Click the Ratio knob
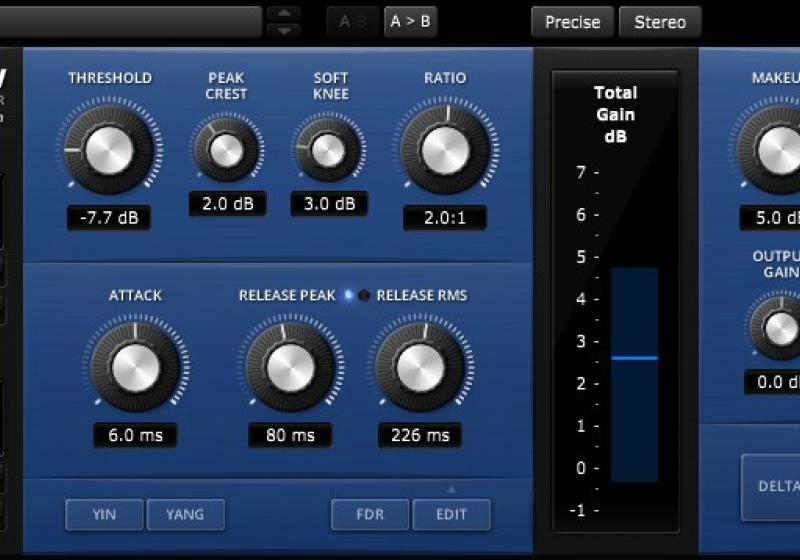800x560 pixels. pos(445,150)
